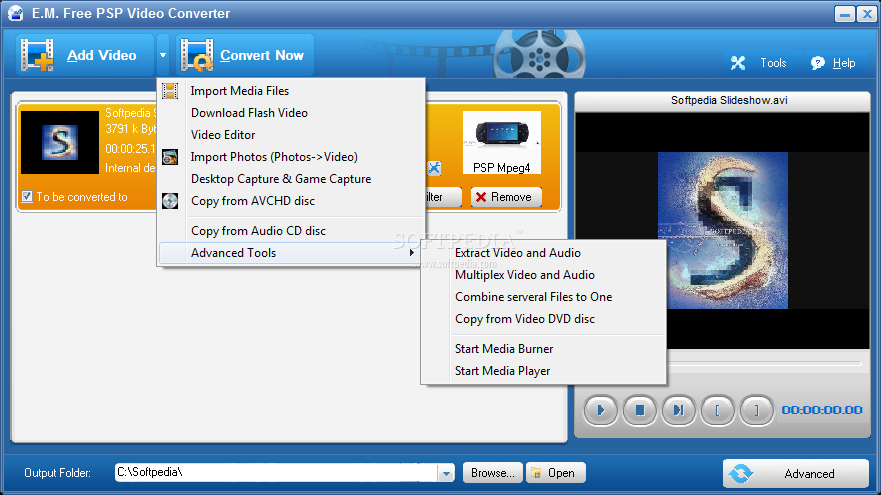Stop the preview playback
The width and height of the screenshot is (881, 495).
639,410
